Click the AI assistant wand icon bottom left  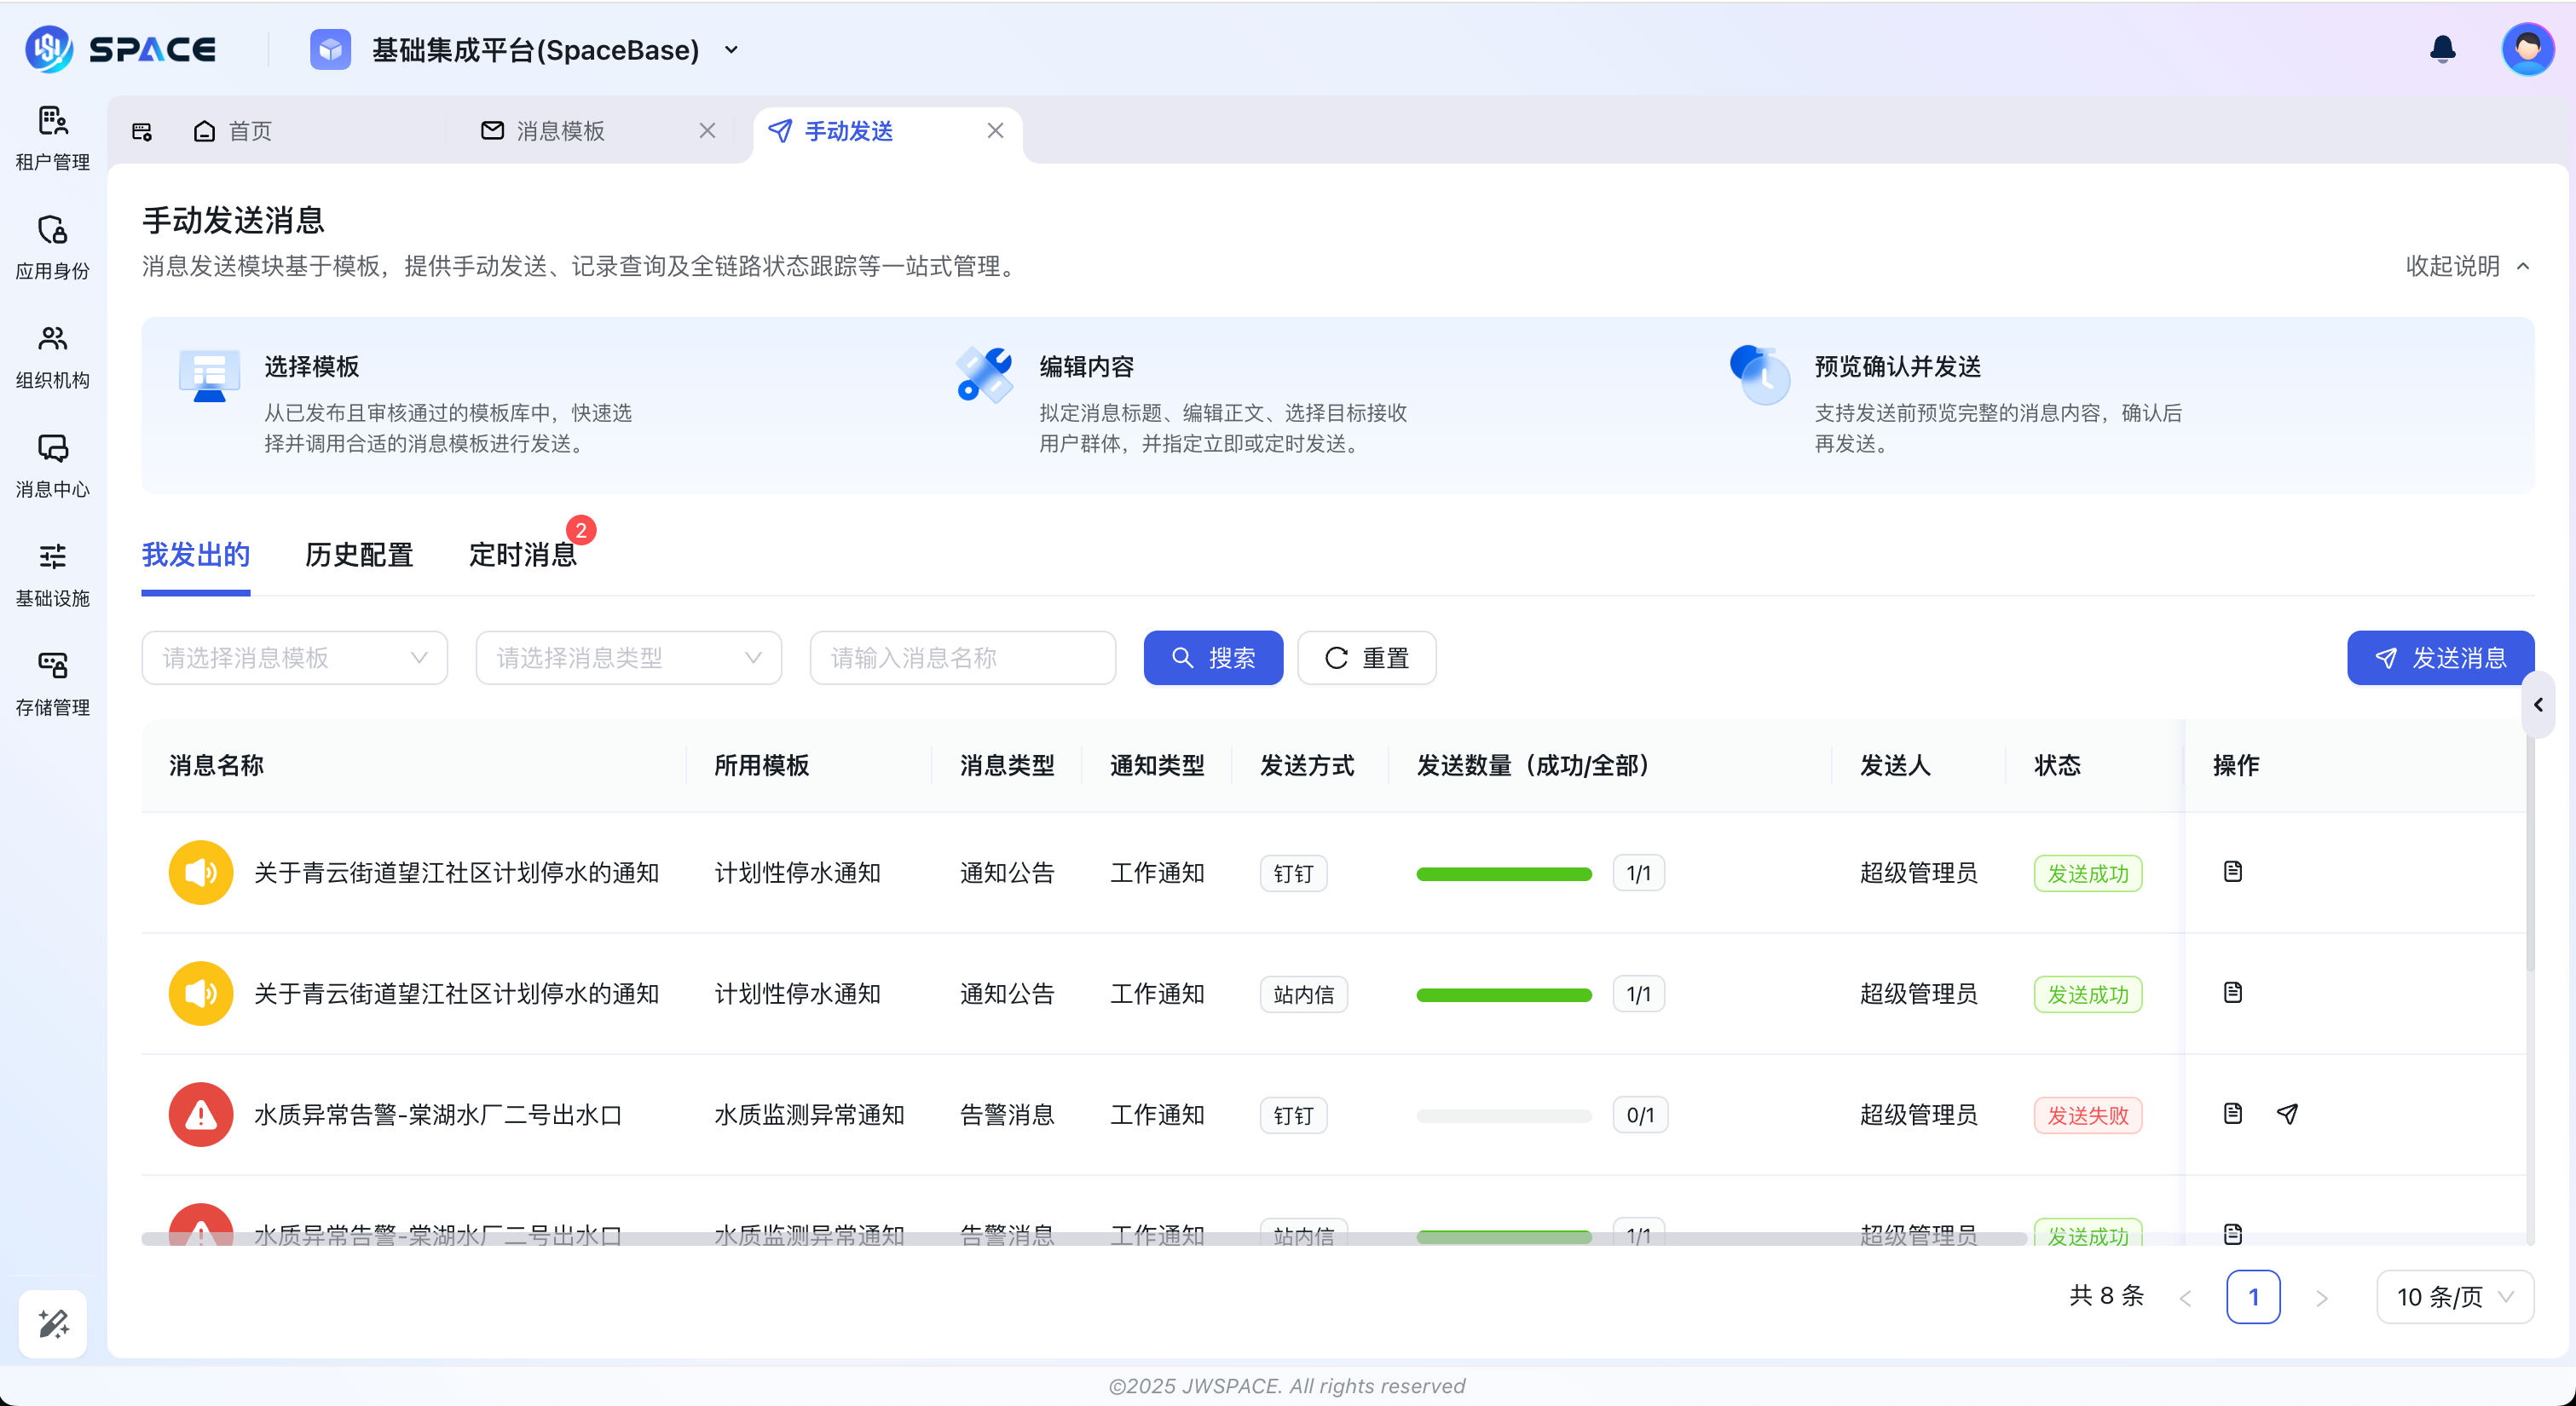click(52, 1323)
